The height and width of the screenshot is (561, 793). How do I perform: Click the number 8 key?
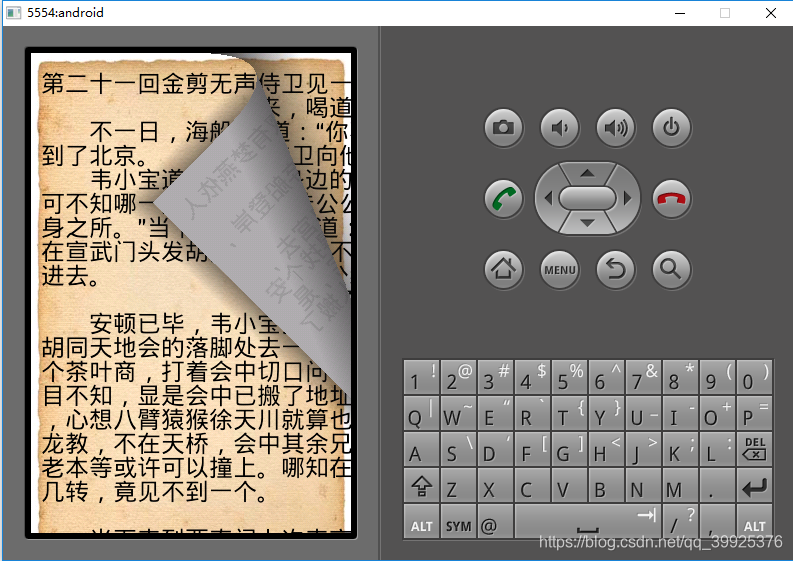coord(681,377)
